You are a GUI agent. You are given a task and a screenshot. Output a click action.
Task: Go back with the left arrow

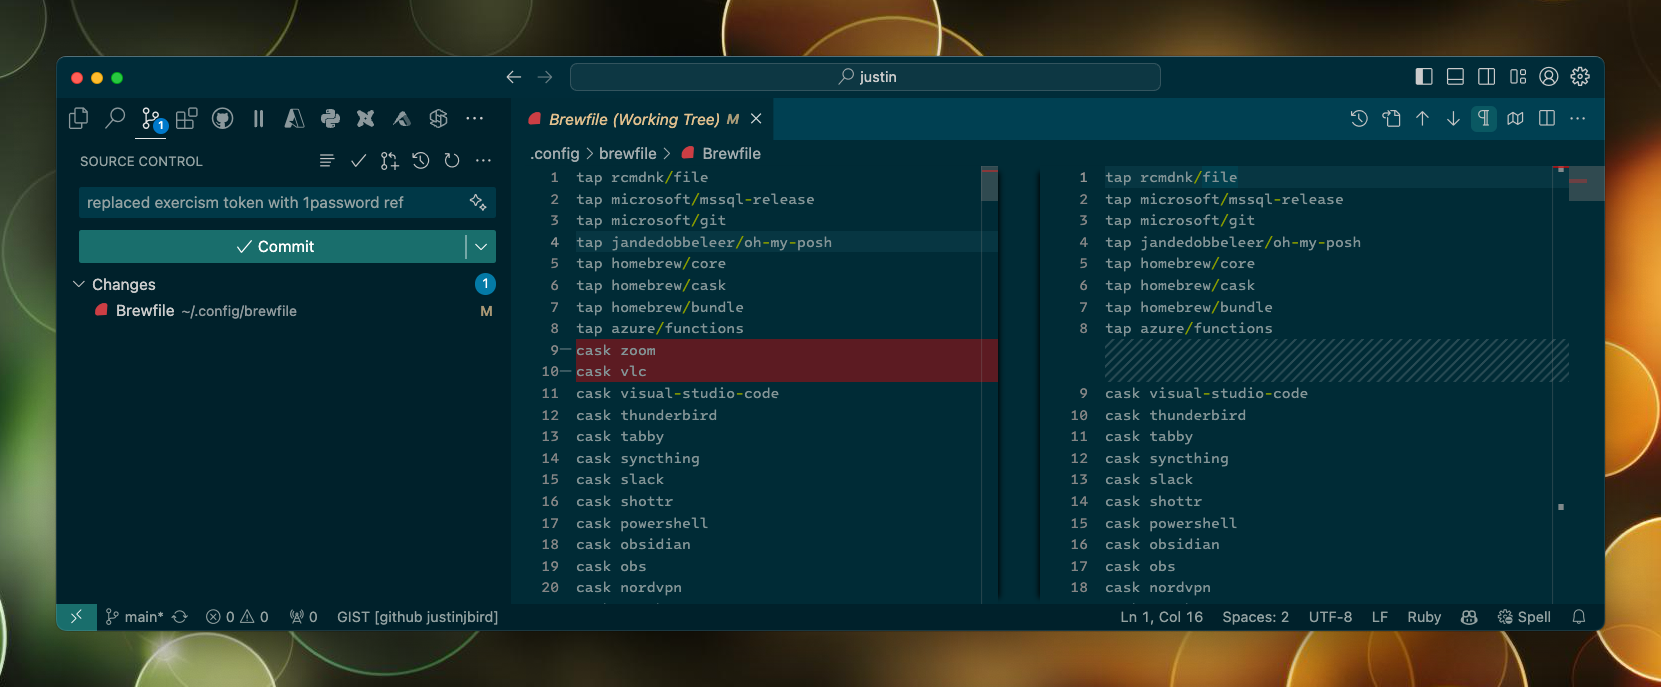click(514, 77)
